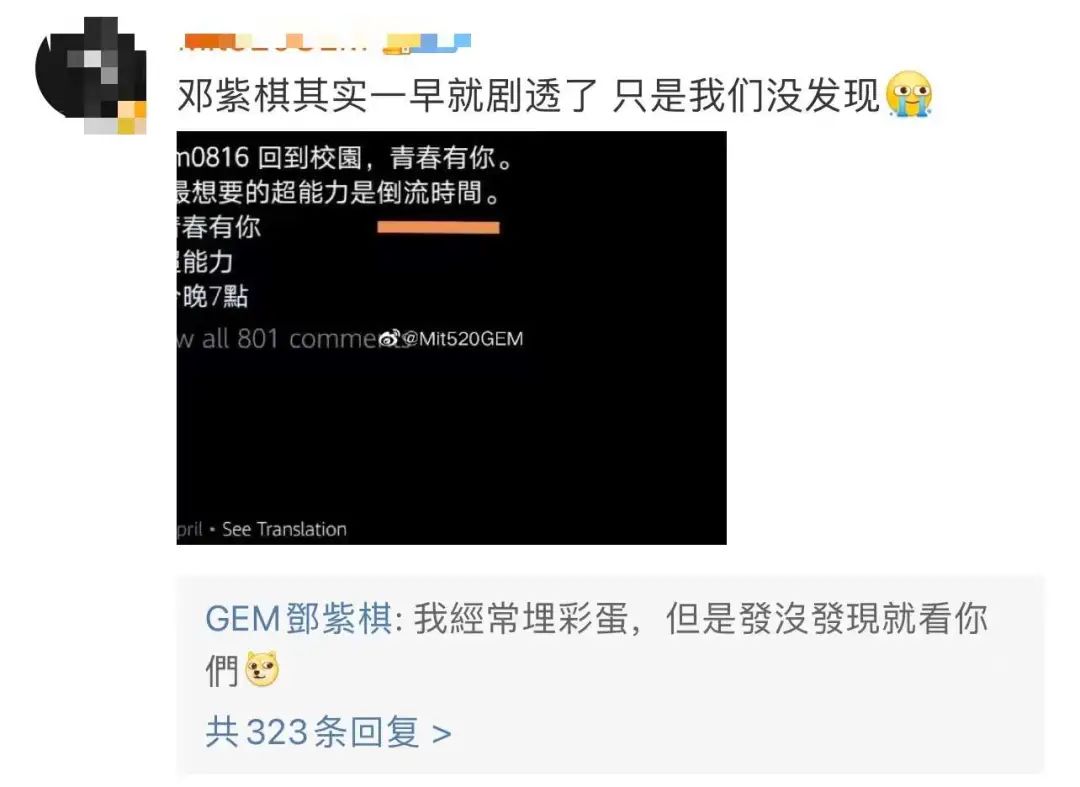
Task: Click the line 回到校園，青春有你
Action: [386, 158]
